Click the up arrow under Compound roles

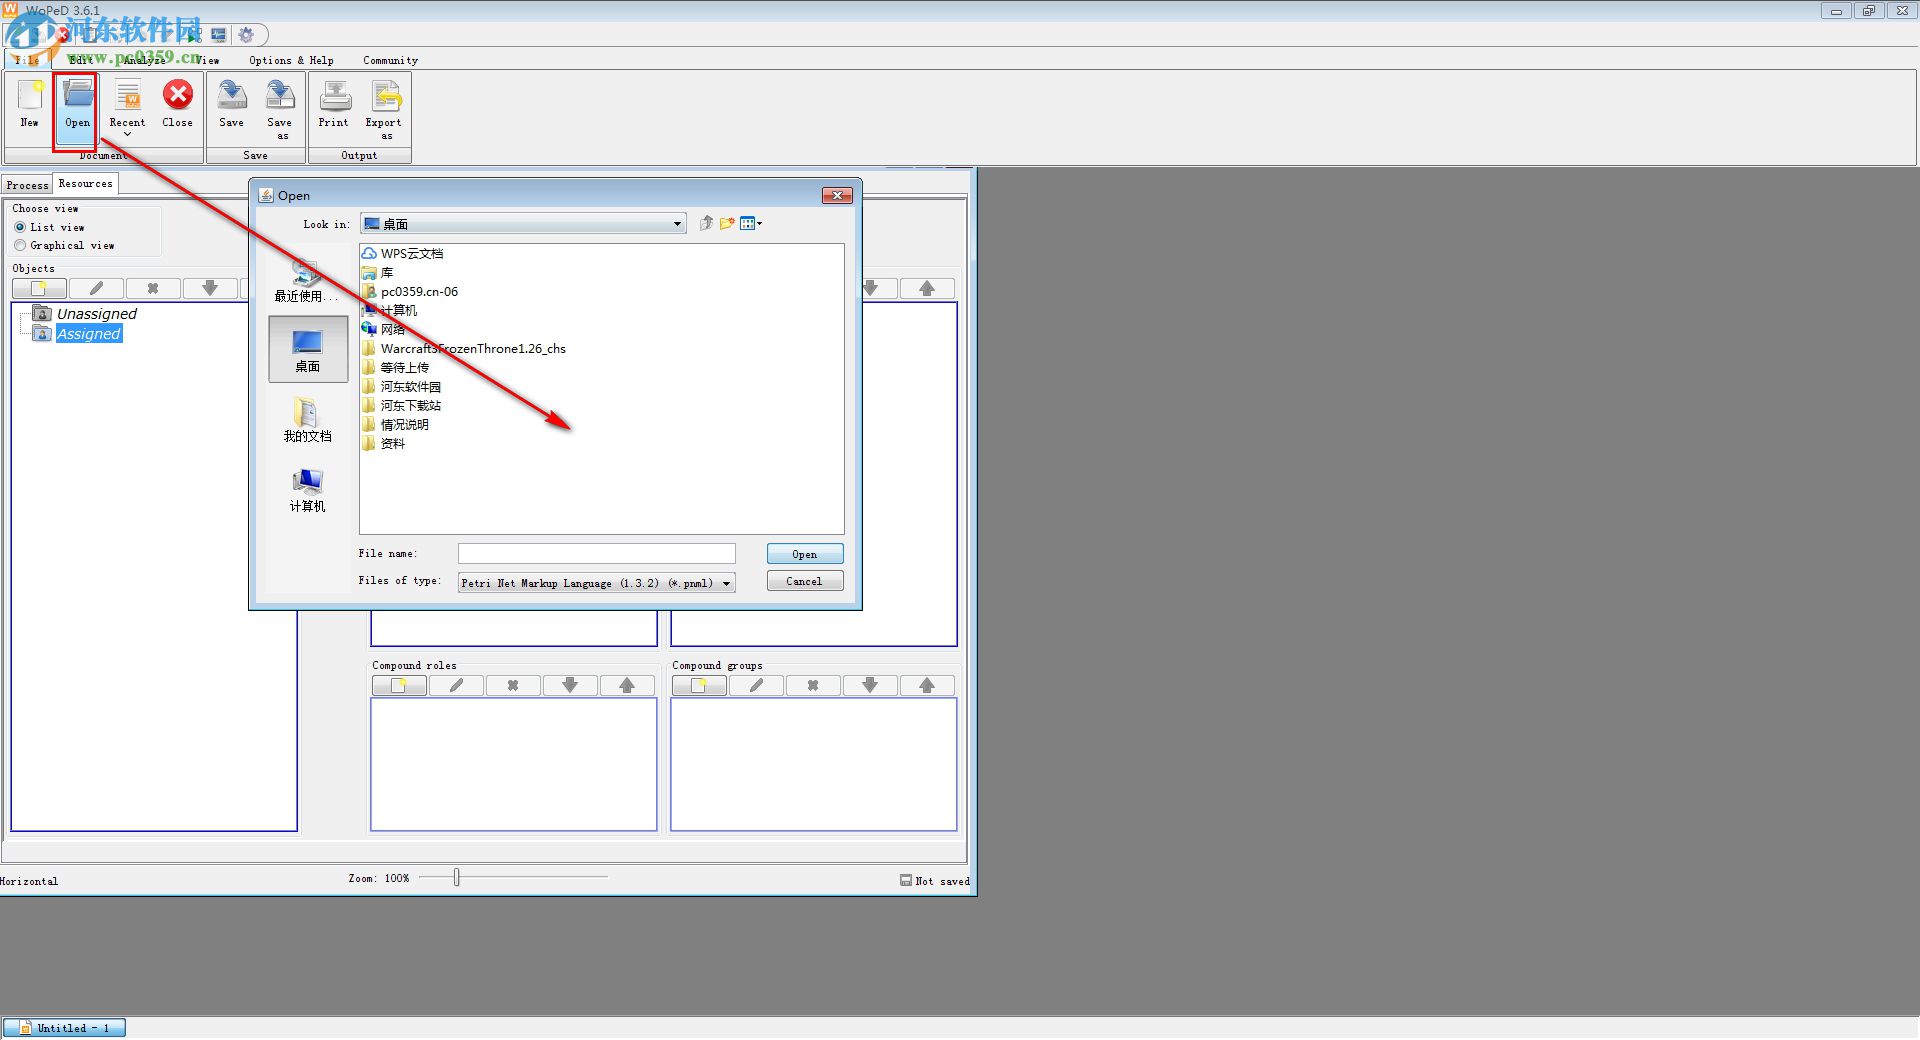point(627,685)
